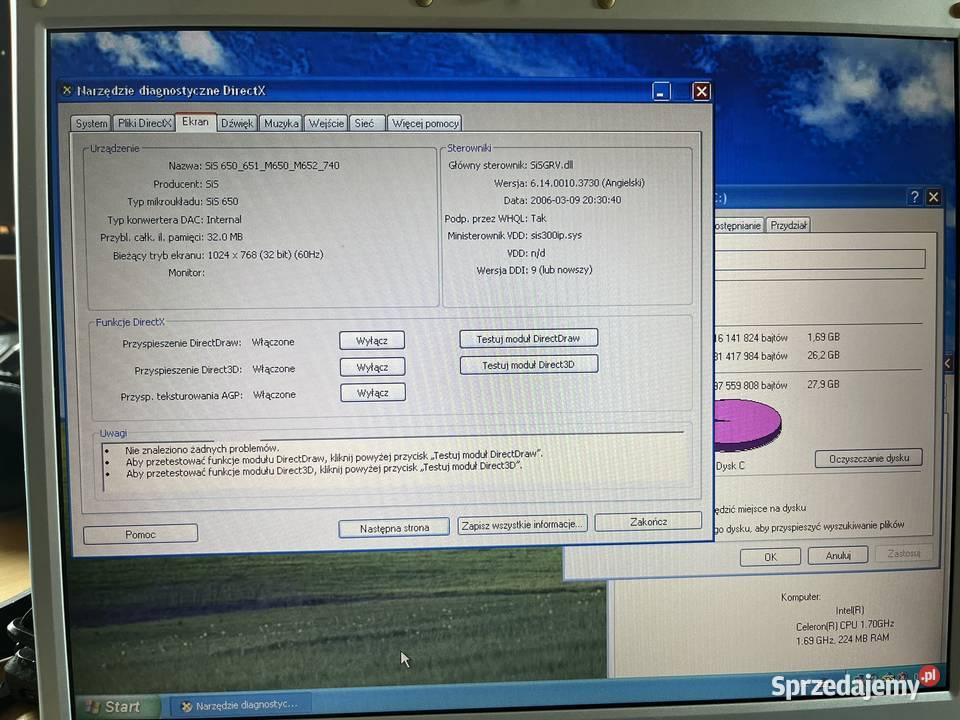Image resolution: width=960 pixels, height=720 pixels.
Task: Click the disk usage pie chart
Action: 748,425
